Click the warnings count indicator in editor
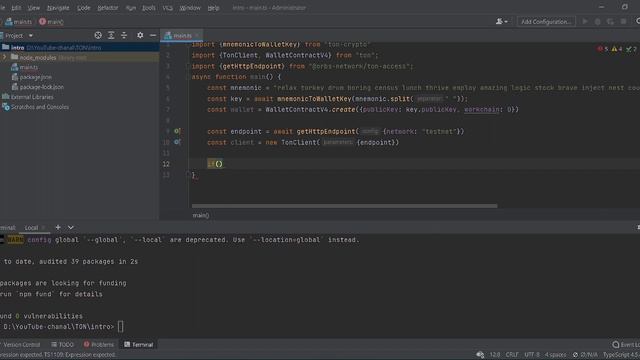This screenshot has width=640, height=360. pos(617,49)
